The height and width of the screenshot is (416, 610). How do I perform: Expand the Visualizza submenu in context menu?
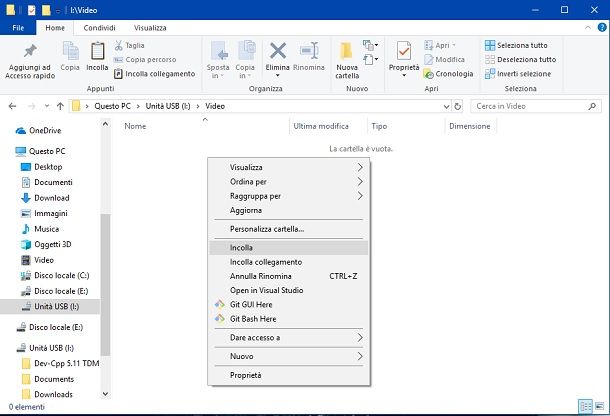click(x=289, y=167)
